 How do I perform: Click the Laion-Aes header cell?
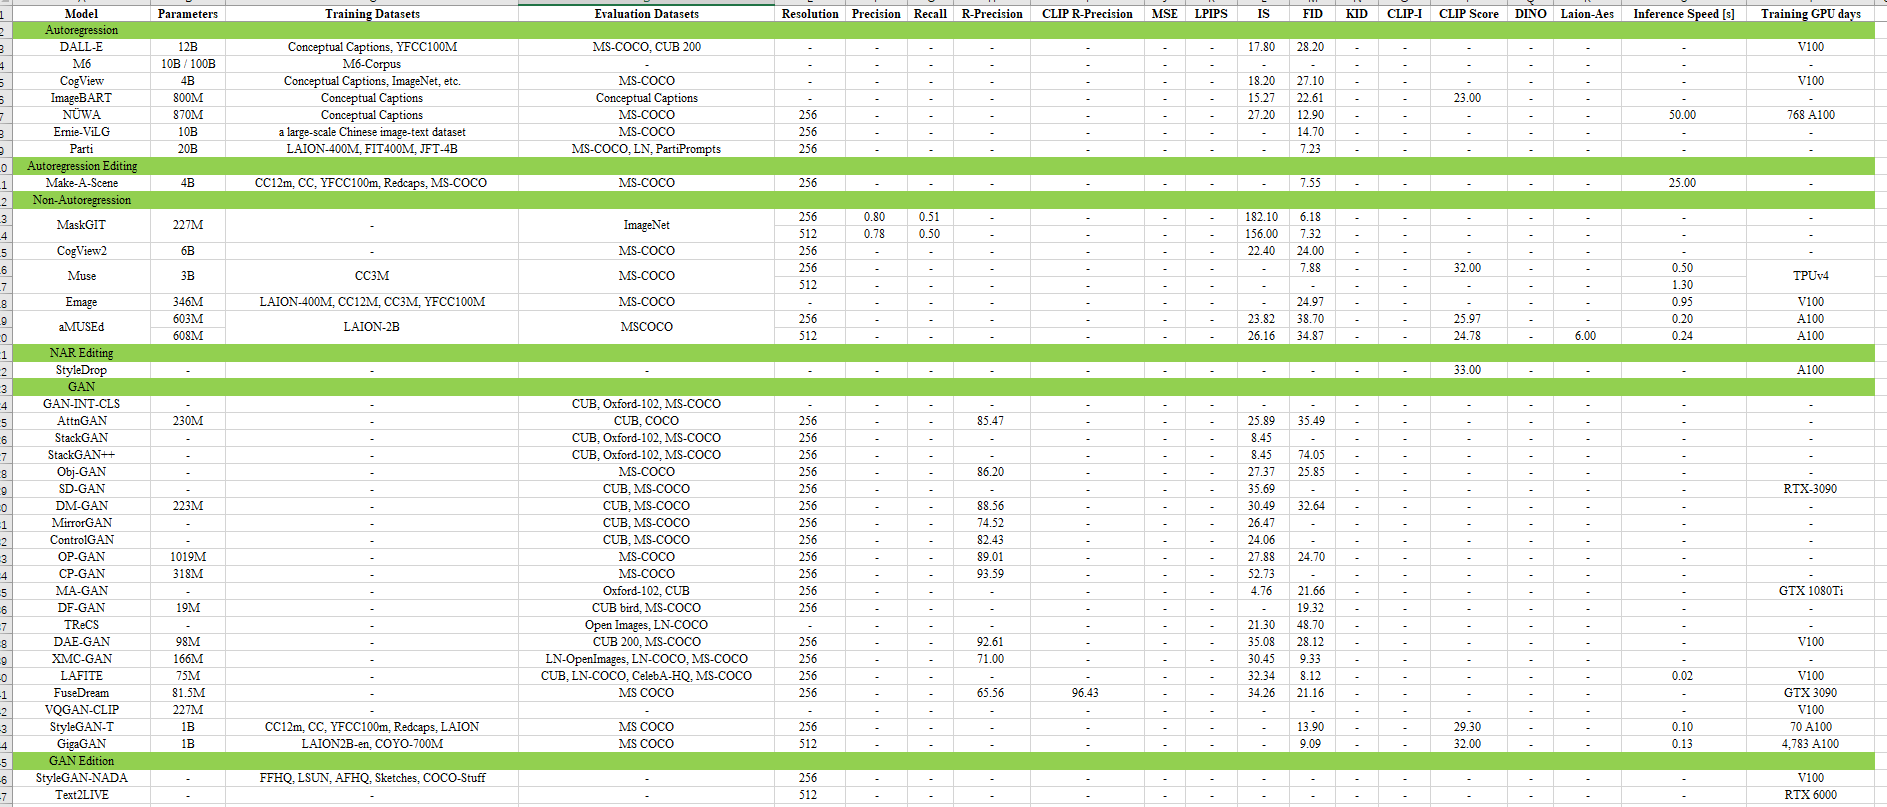coord(1587,14)
